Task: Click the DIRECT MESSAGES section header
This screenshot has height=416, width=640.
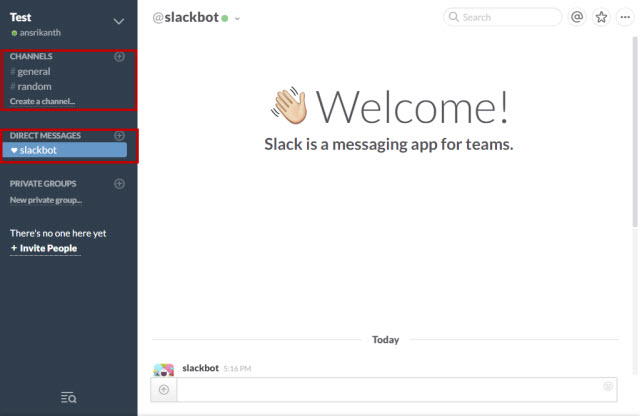Action: tap(45, 136)
